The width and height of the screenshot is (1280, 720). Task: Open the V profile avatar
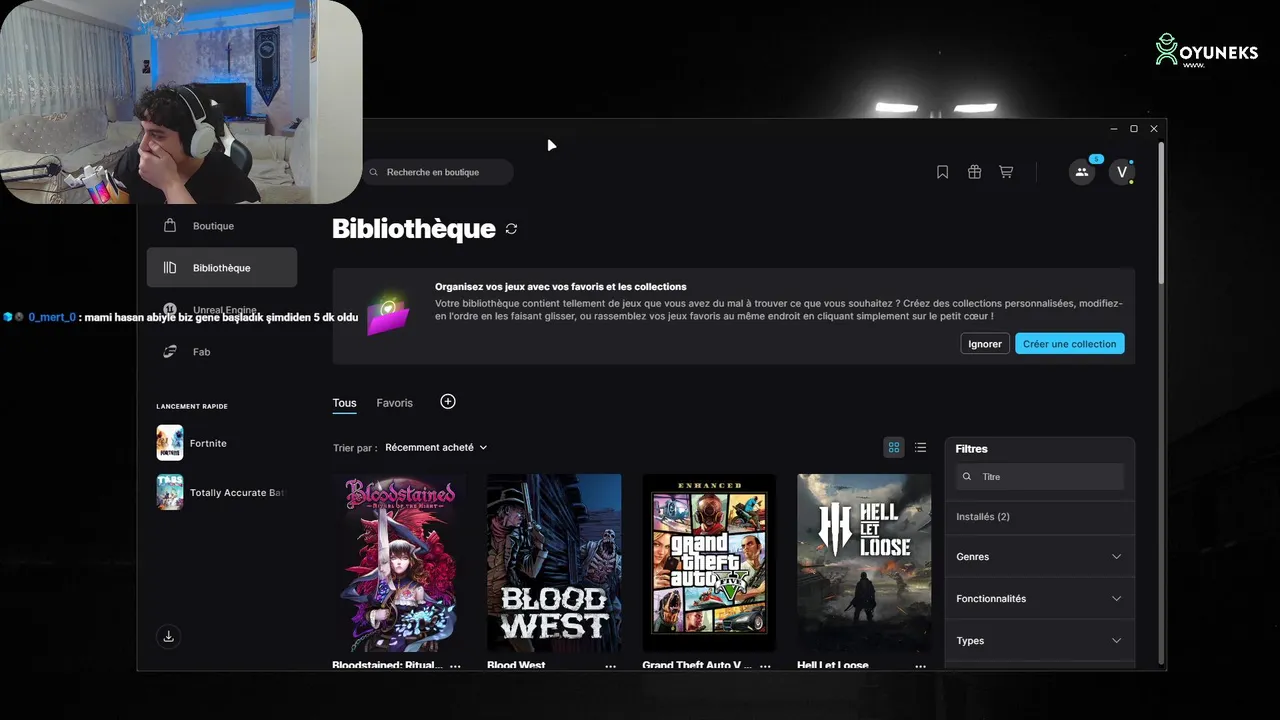1122,172
